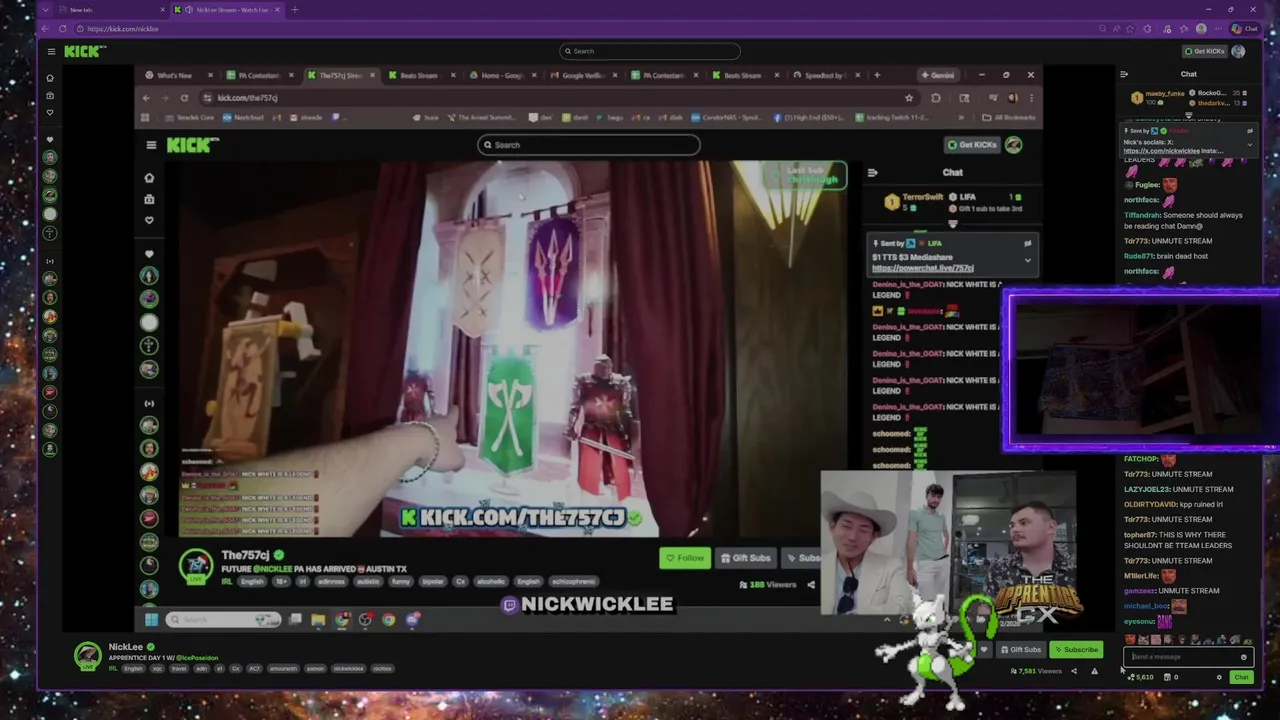Image resolution: width=1280 pixels, height=720 pixels.
Task: Follow NickLee using the heart button
Action: coord(984,650)
